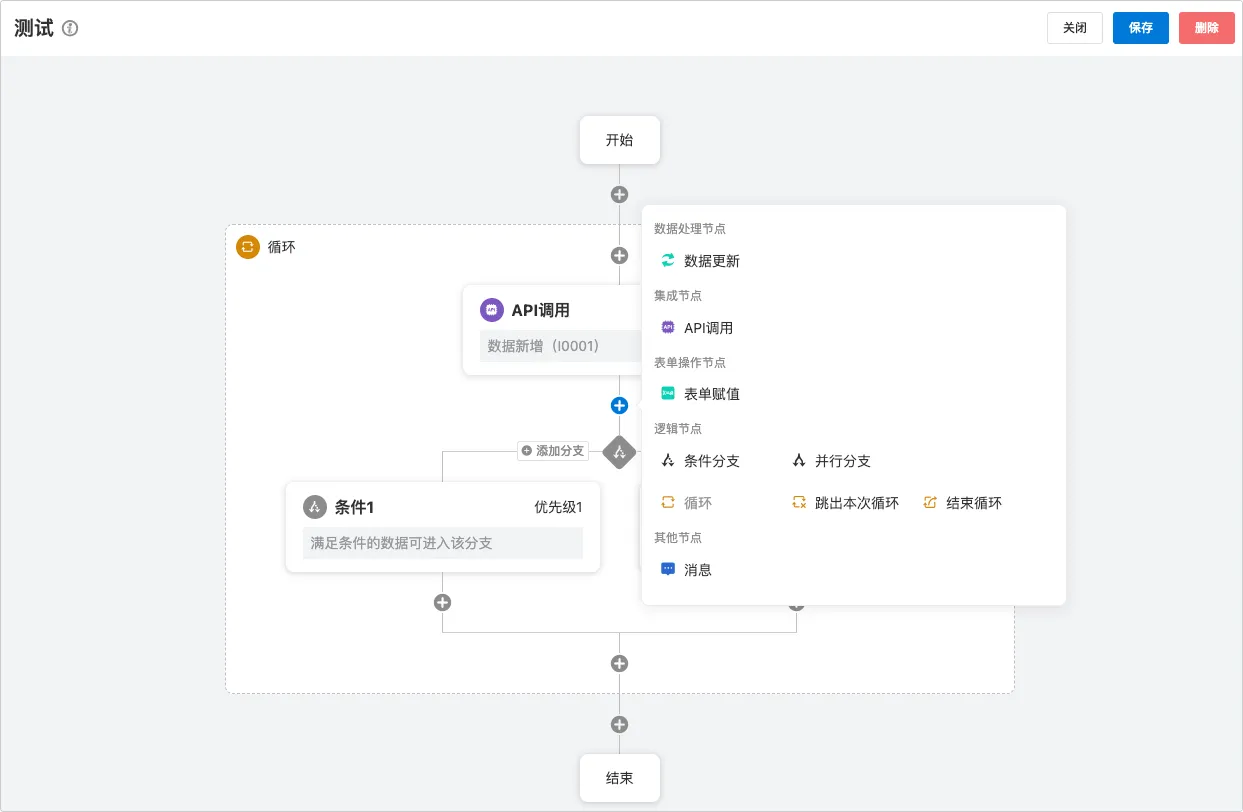Click the 测试 workflow title
The width and height of the screenshot is (1243, 812).
(x=34, y=28)
